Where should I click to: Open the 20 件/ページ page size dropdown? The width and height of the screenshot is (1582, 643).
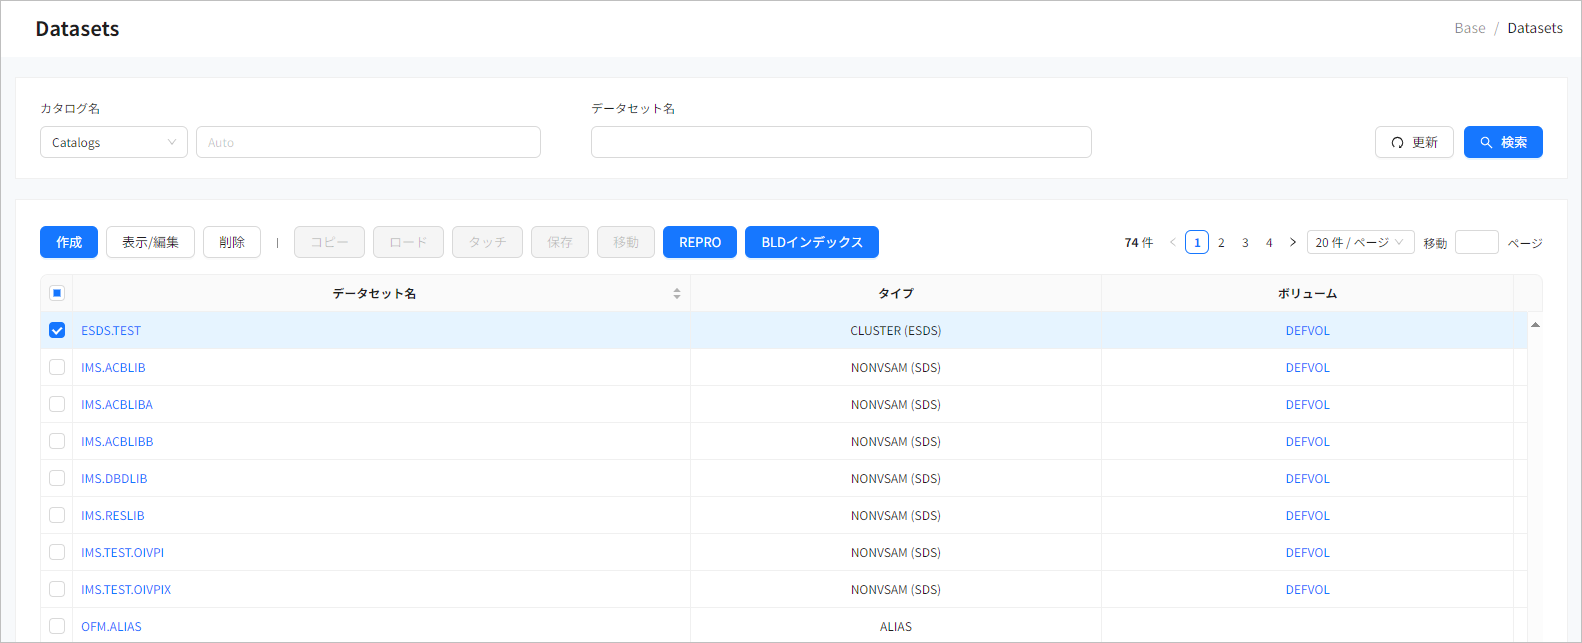pos(1360,242)
